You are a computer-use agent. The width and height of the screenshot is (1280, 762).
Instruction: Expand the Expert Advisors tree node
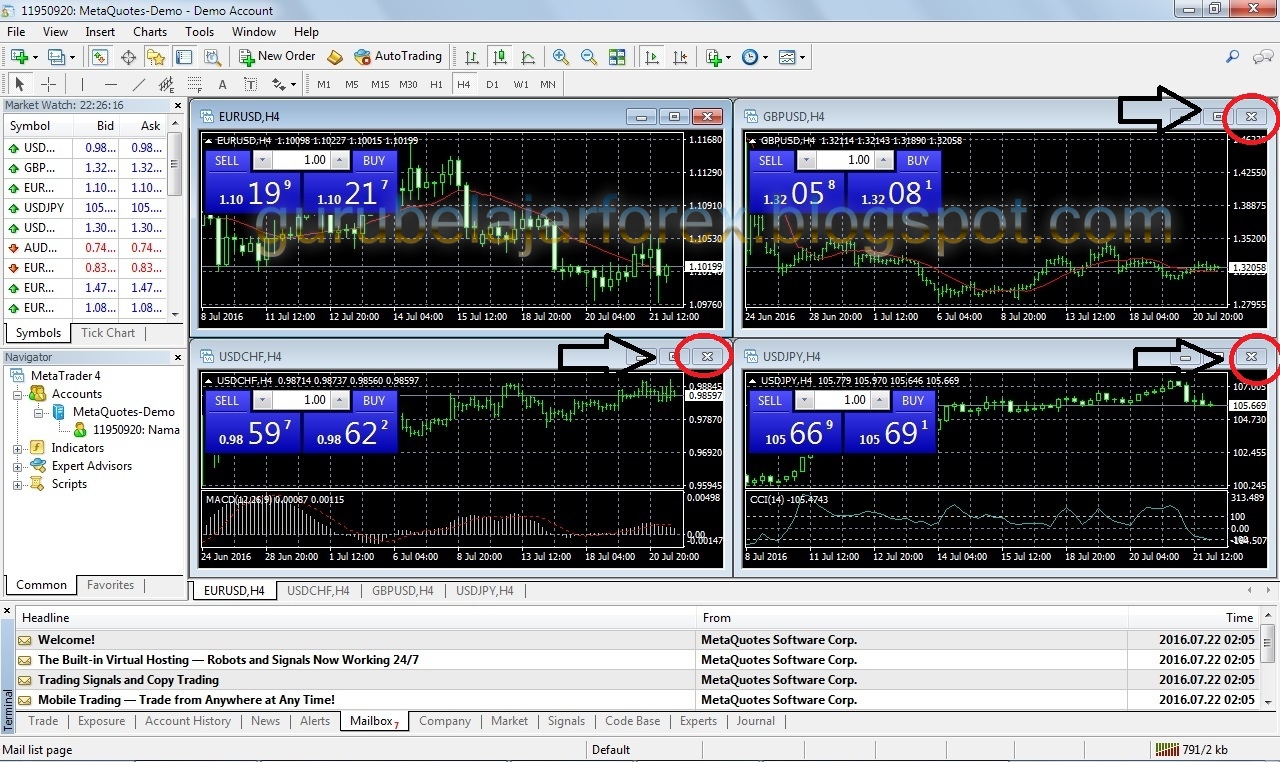(x=18, y=466)
